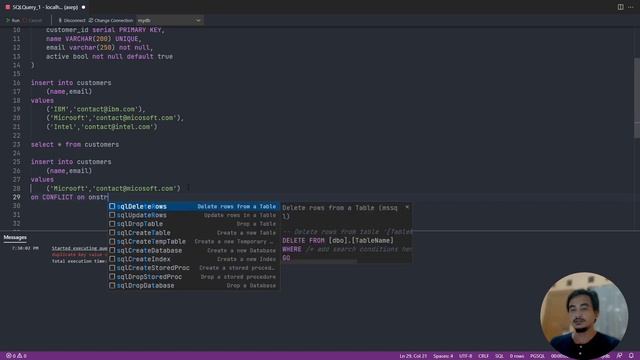Choose sqlDropTable snippet suggestion
640x360 pixels.
pos(194,224)
